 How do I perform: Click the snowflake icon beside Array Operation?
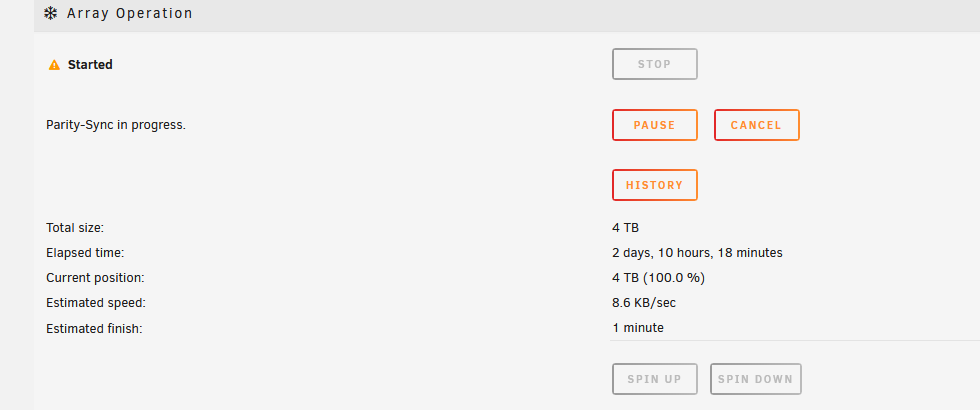click(x=51, y=13)
